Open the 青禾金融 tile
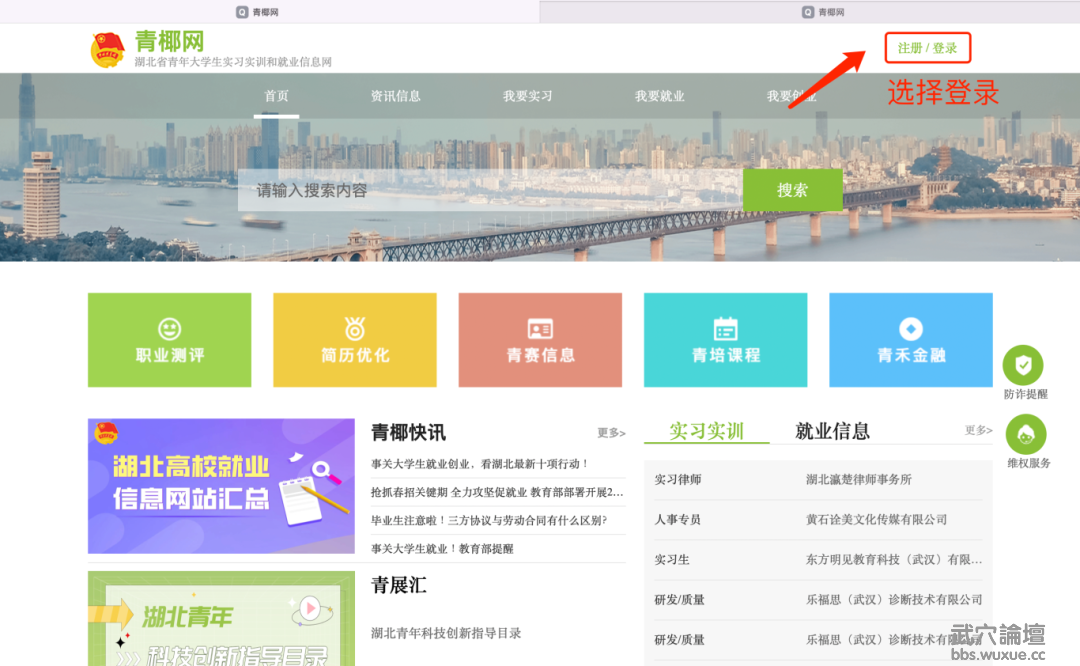Viewport: 1080px width, 666px height. click(x=911, y=340)
